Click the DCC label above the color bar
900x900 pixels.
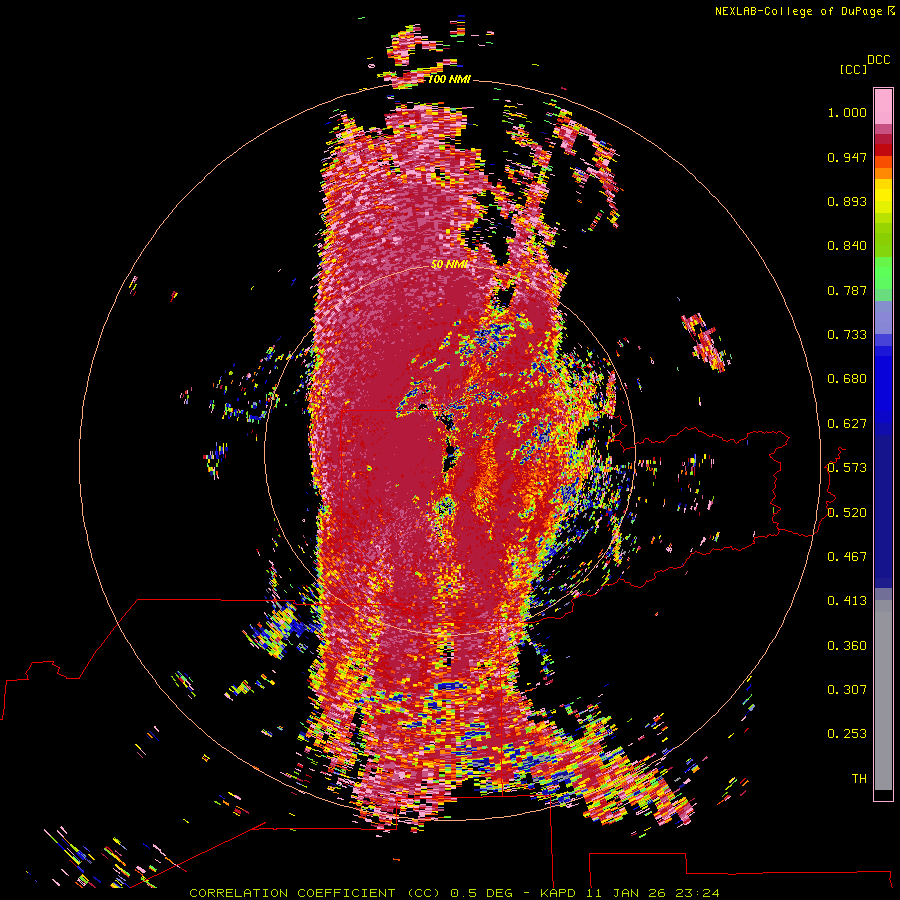[879, 60]
